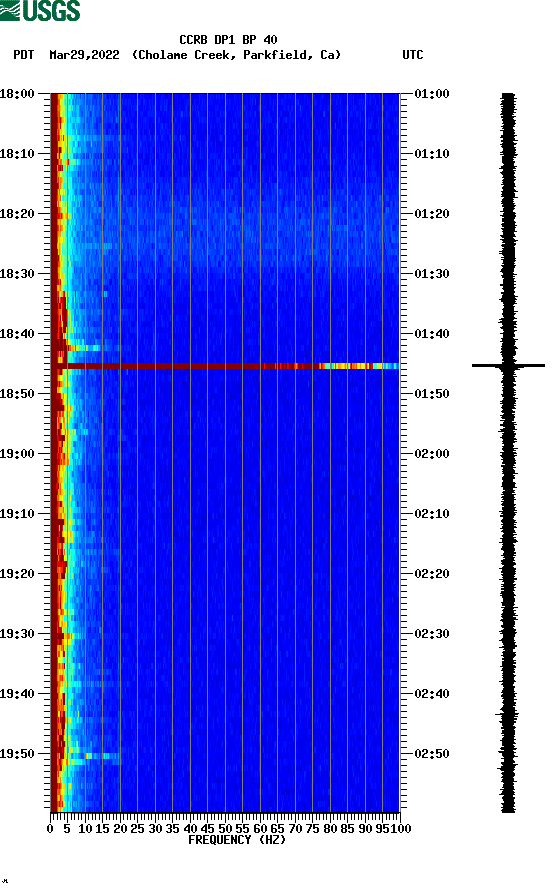Click the small waveform spike near 19:43
Screen dimensions: 552x892
(x=508, y=713)
